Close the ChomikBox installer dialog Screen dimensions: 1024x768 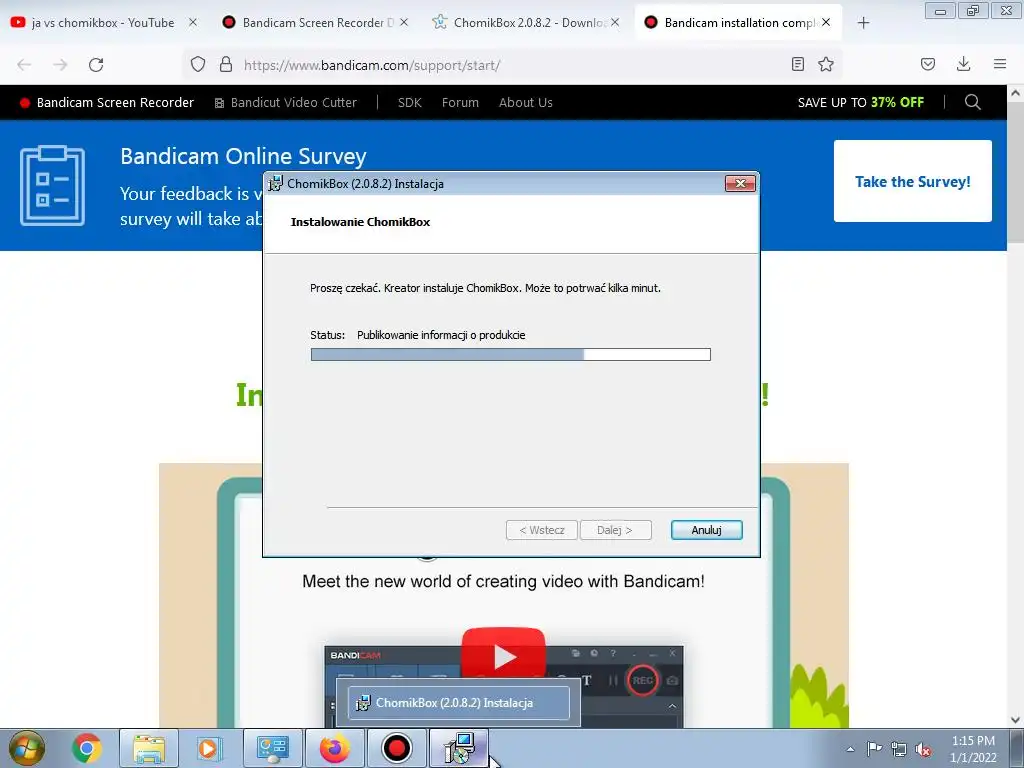740,184
